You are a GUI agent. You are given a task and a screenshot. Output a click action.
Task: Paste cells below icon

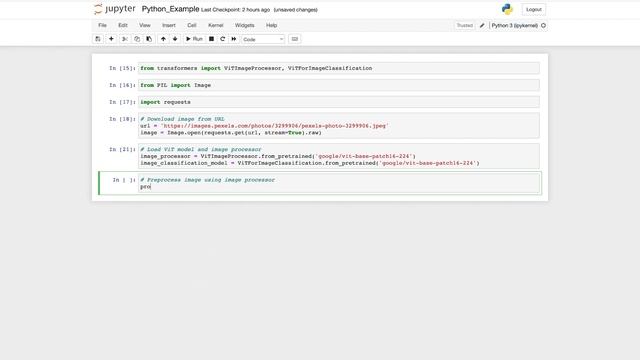pos(149,39)
